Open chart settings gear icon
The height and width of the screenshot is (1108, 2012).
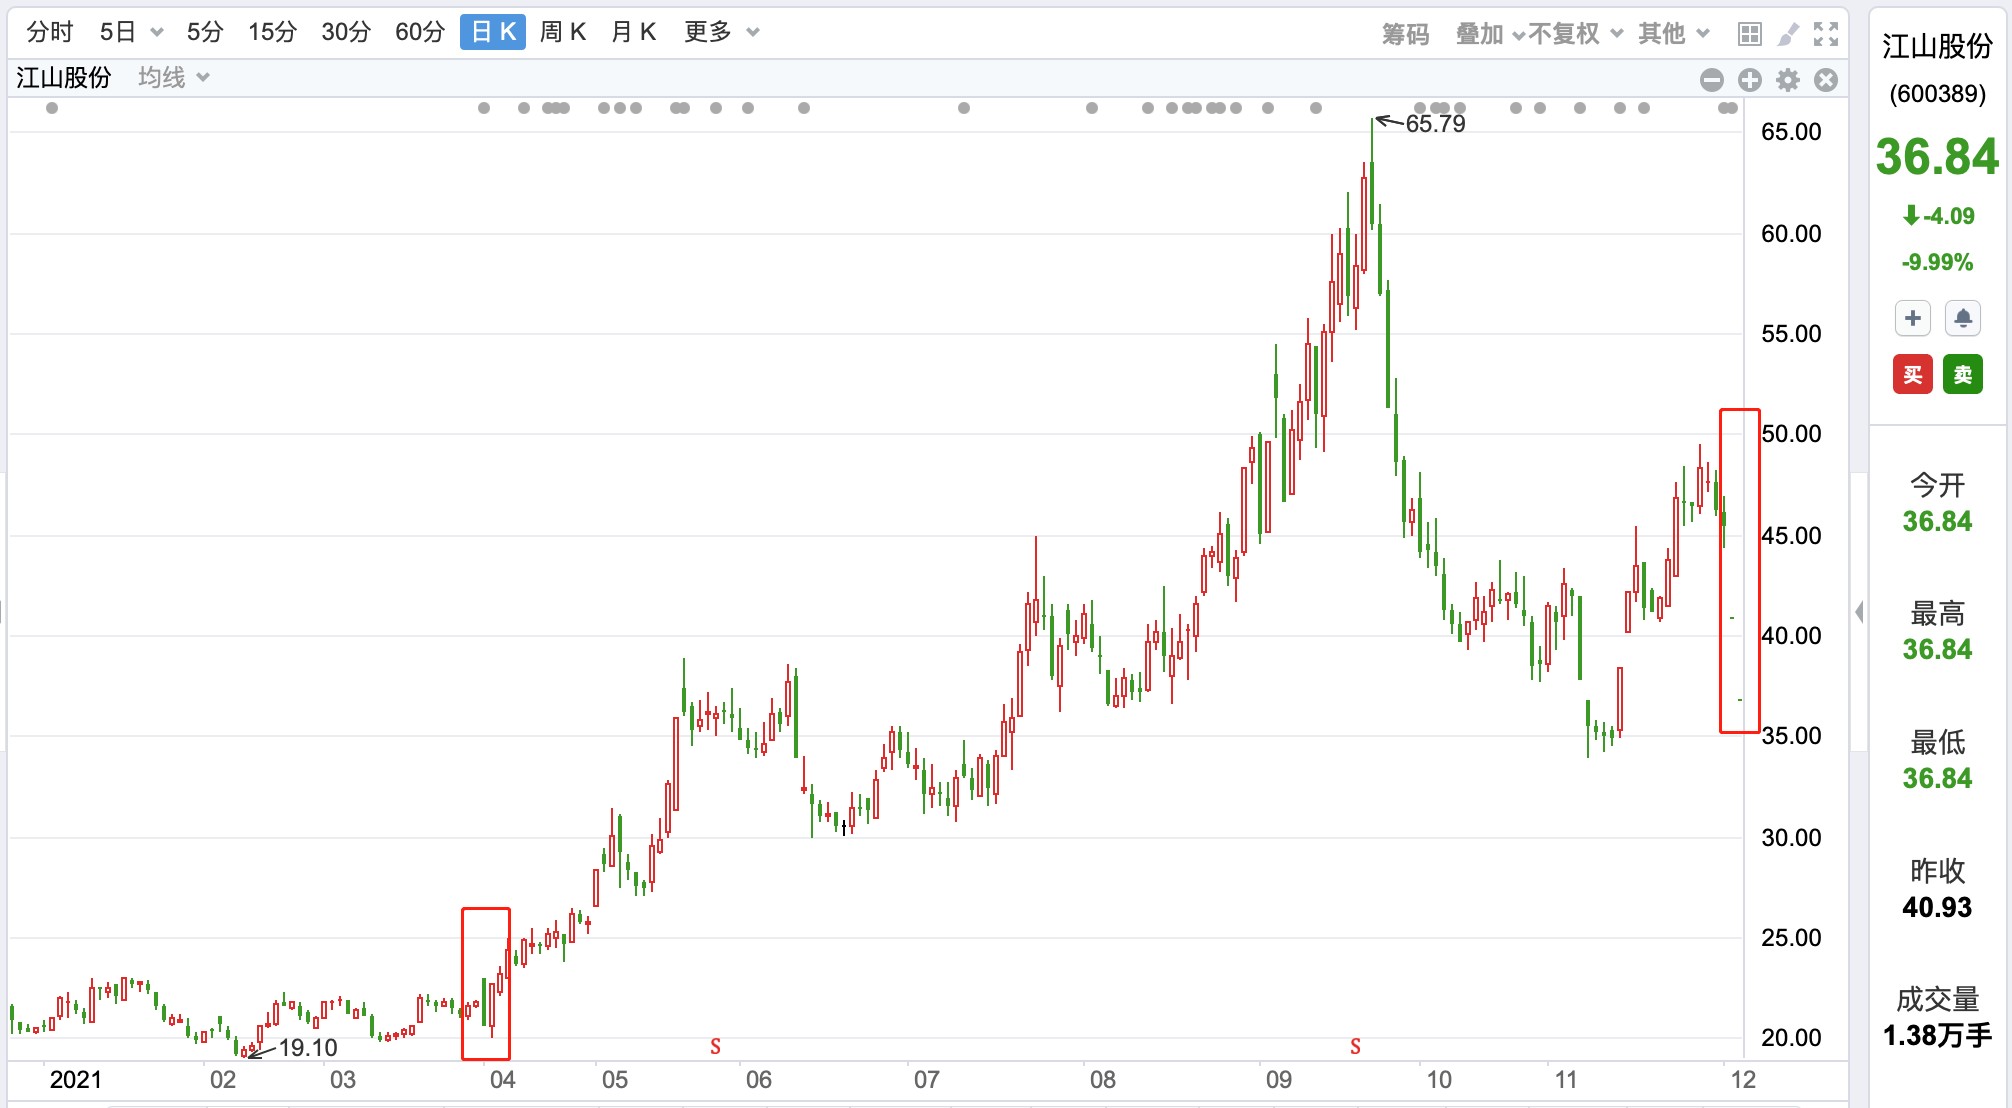pos(1788,80)
